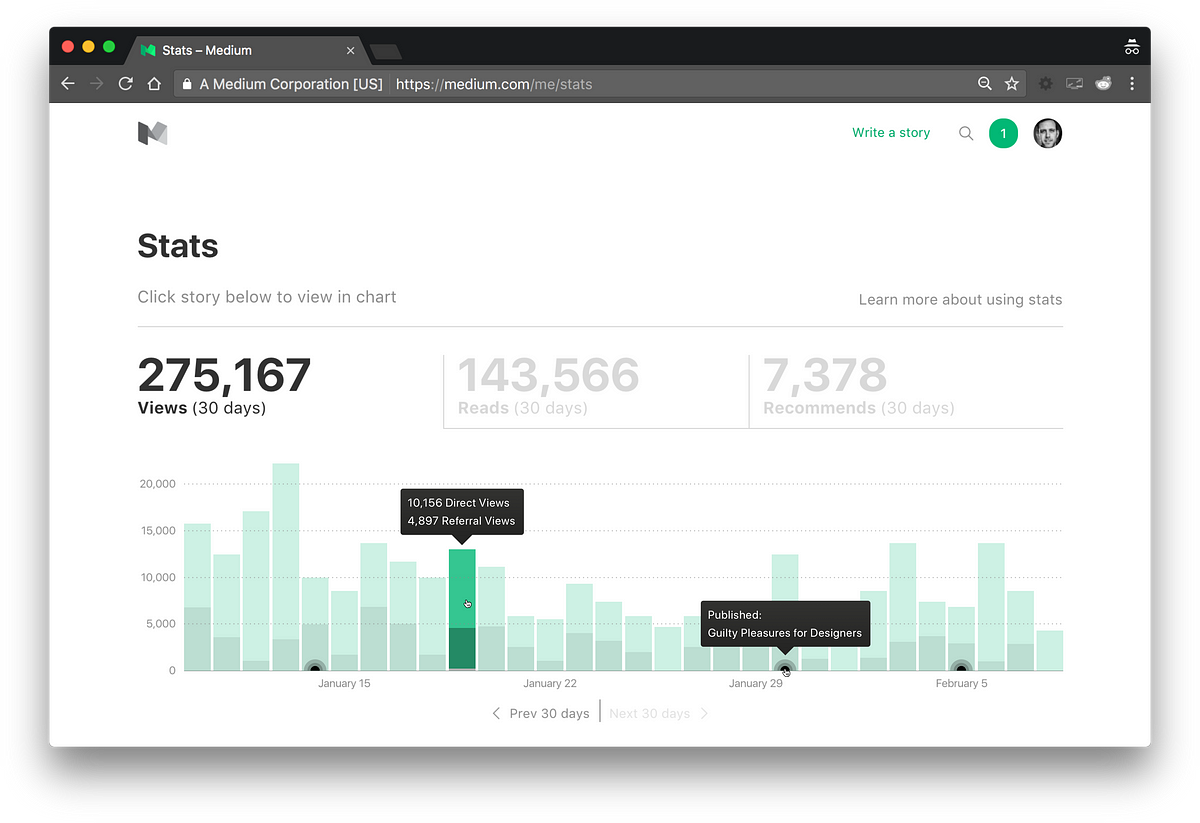Bookmark this page with star icon

tap(1012, 84)
